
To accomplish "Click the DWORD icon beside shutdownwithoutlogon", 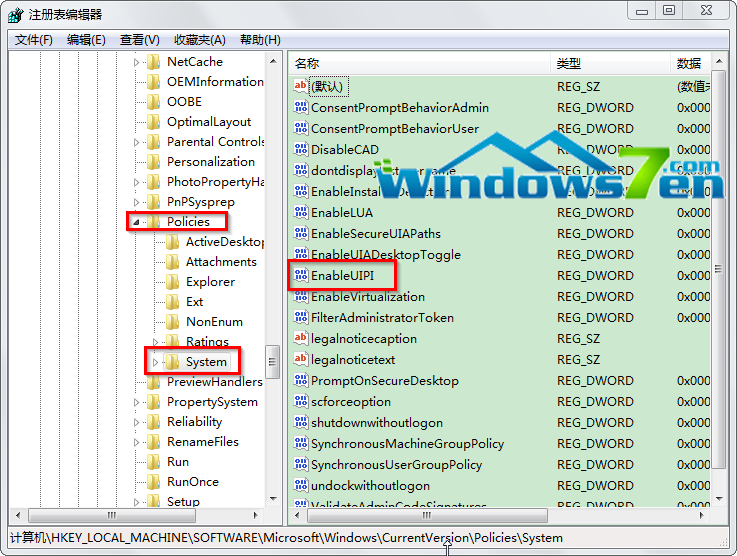I will pos(301,422).
